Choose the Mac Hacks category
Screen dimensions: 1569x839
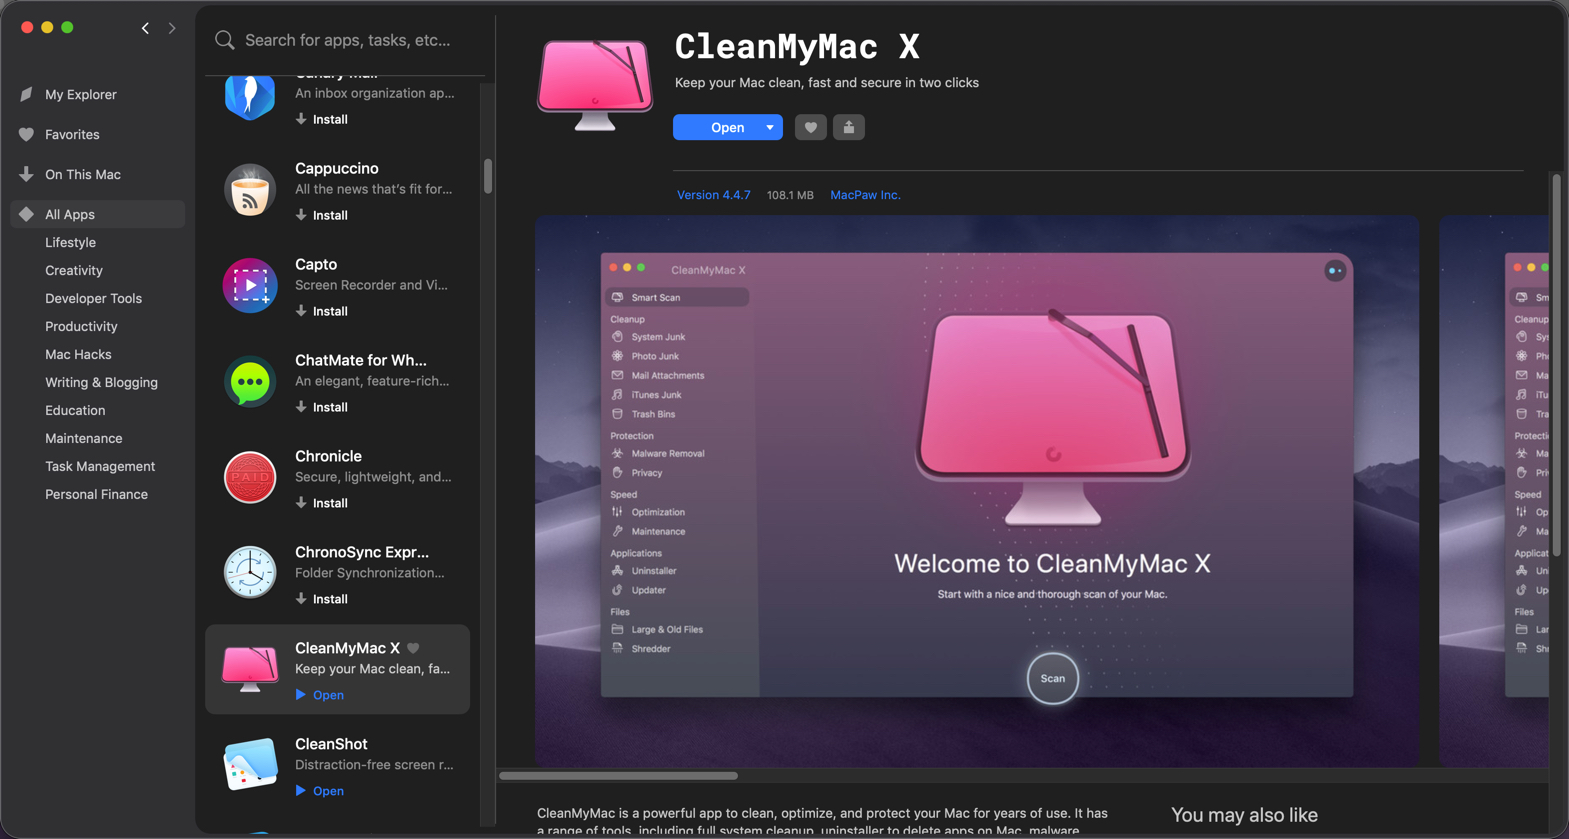pyautogui.click(x=78, y=354)
